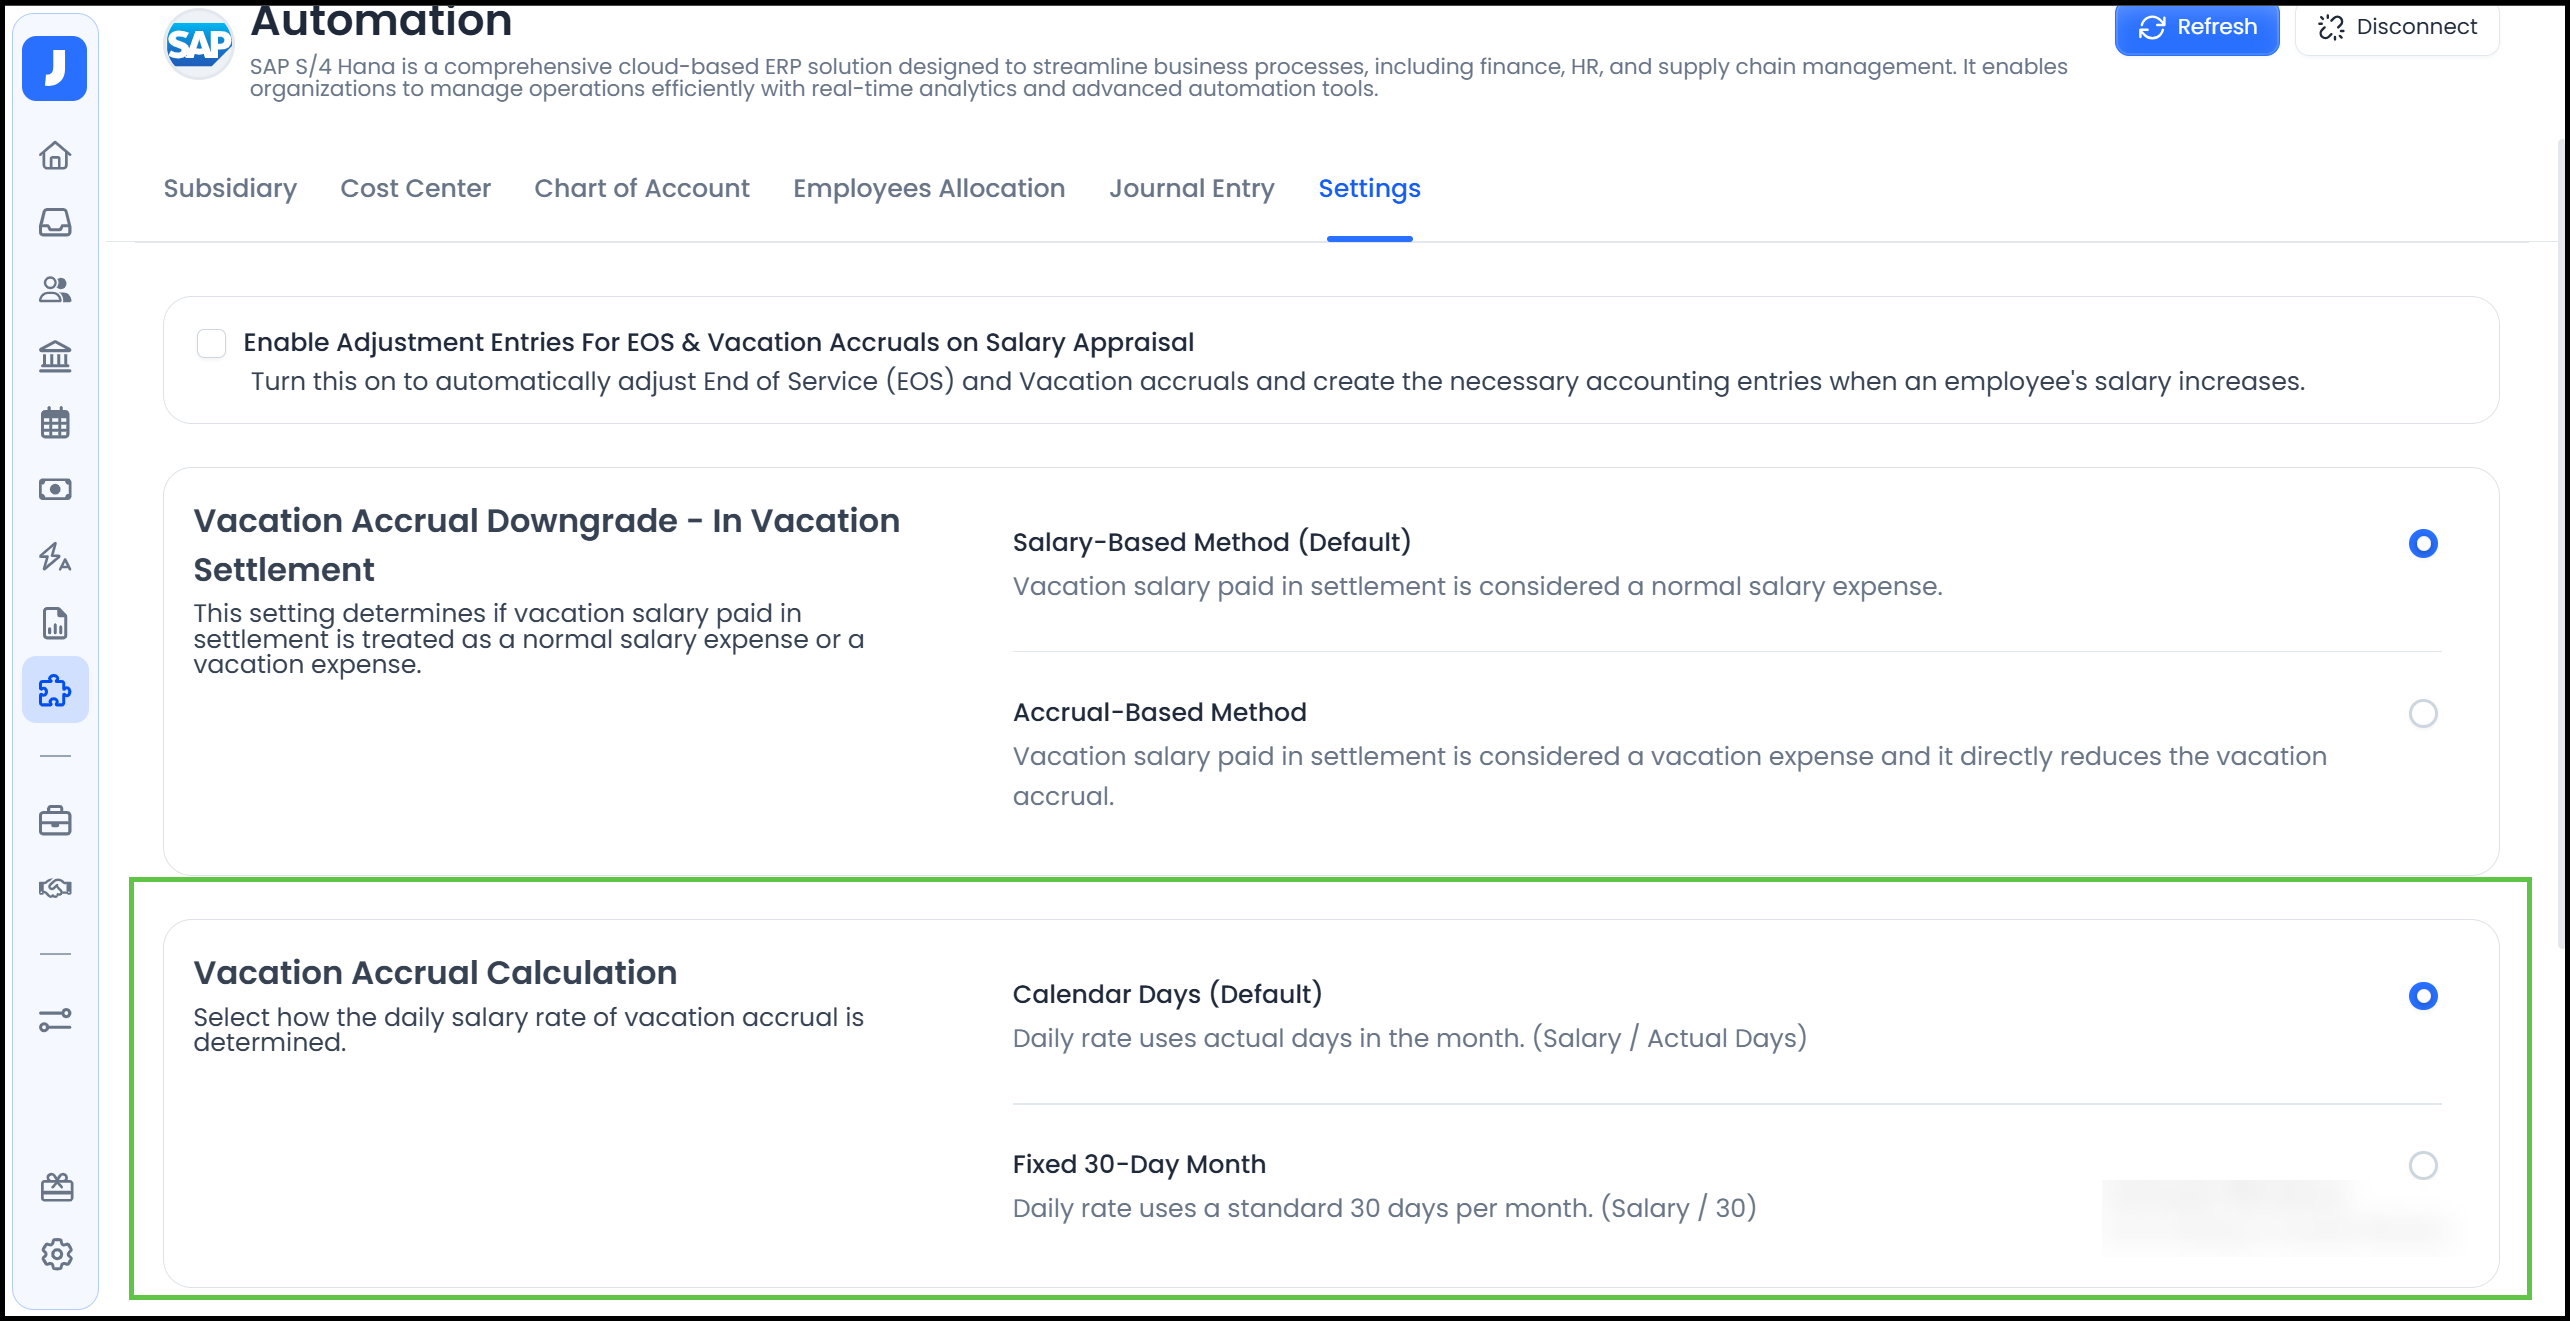This screenshot has width=2570, height=1321.
Task: Open the report document chart icon
Action: [55, 623]
